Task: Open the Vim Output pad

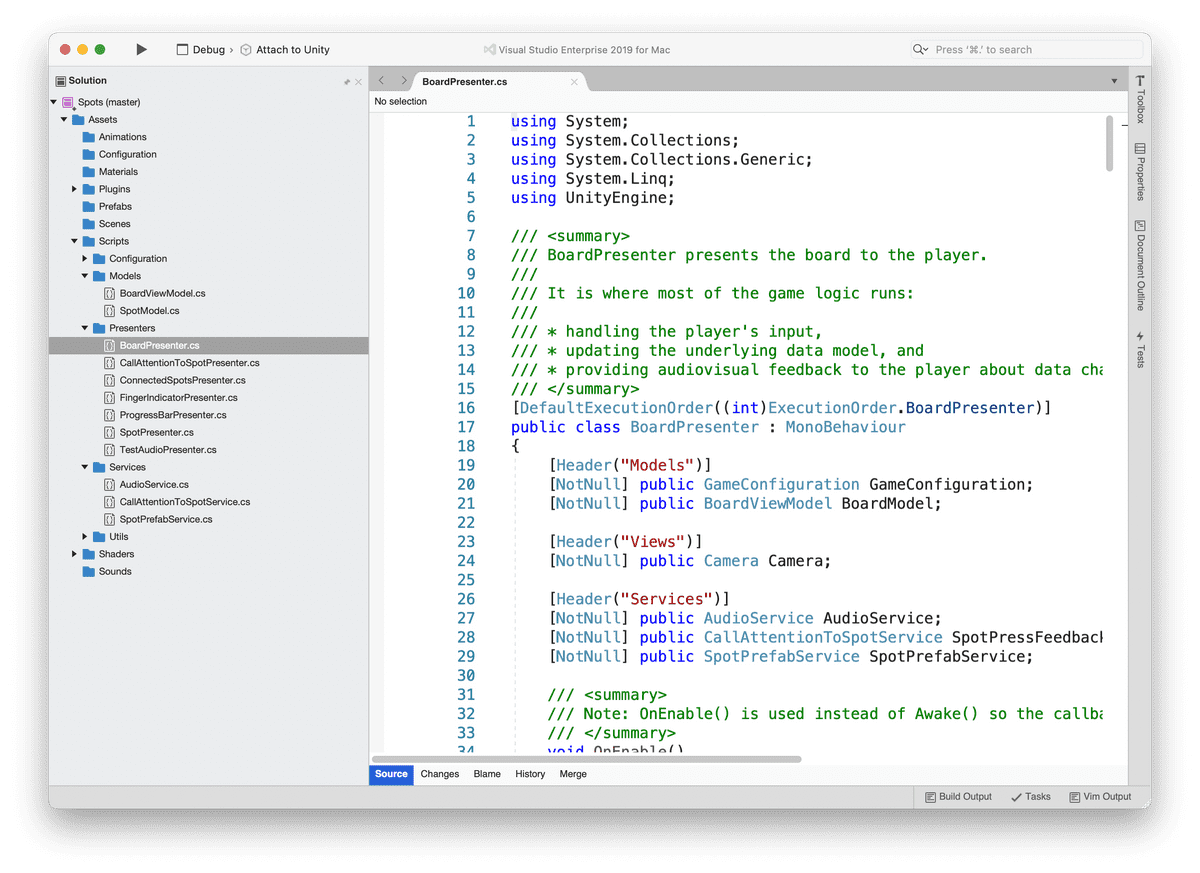Action: point(1100,797)
